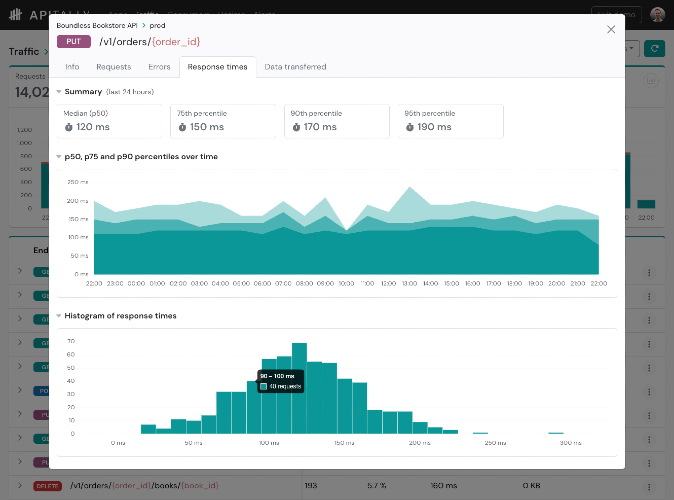Collapse the Summary section
The width and height of the screenshot is (674, 500).
pyautogui.click(x=58, y=92)
